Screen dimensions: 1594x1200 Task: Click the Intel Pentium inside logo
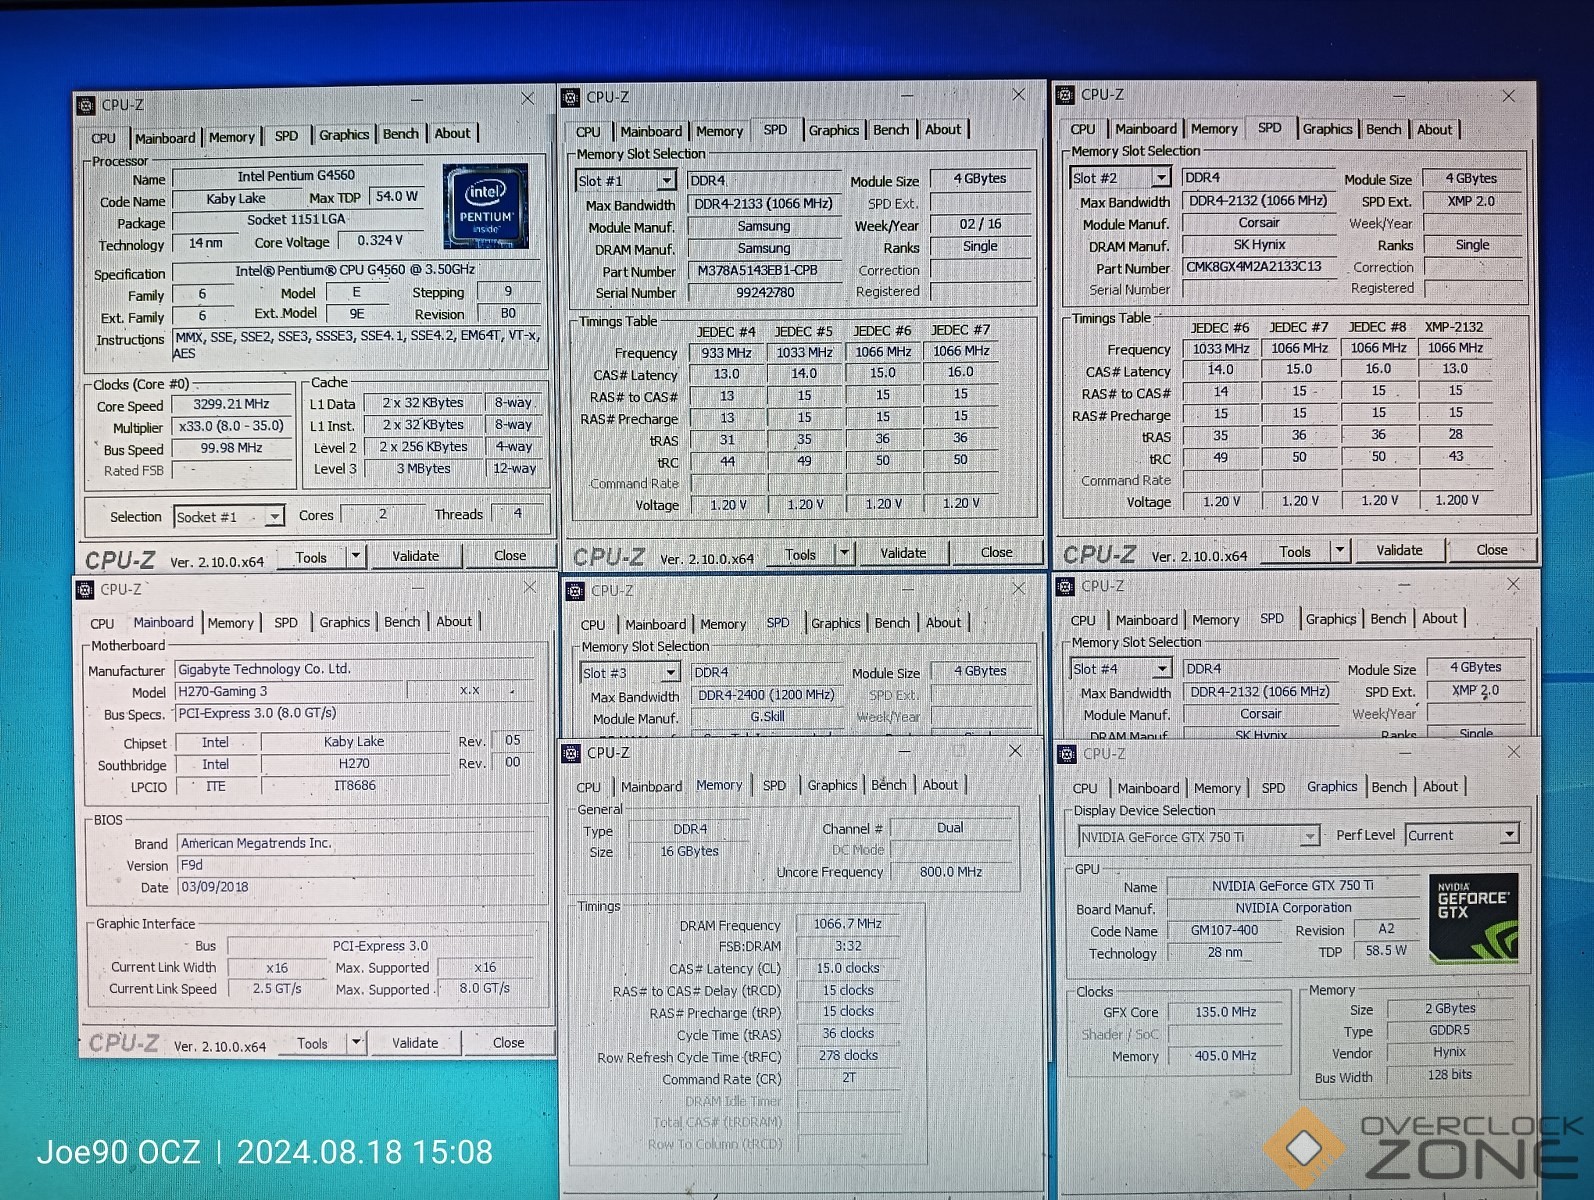click(485, 206)
